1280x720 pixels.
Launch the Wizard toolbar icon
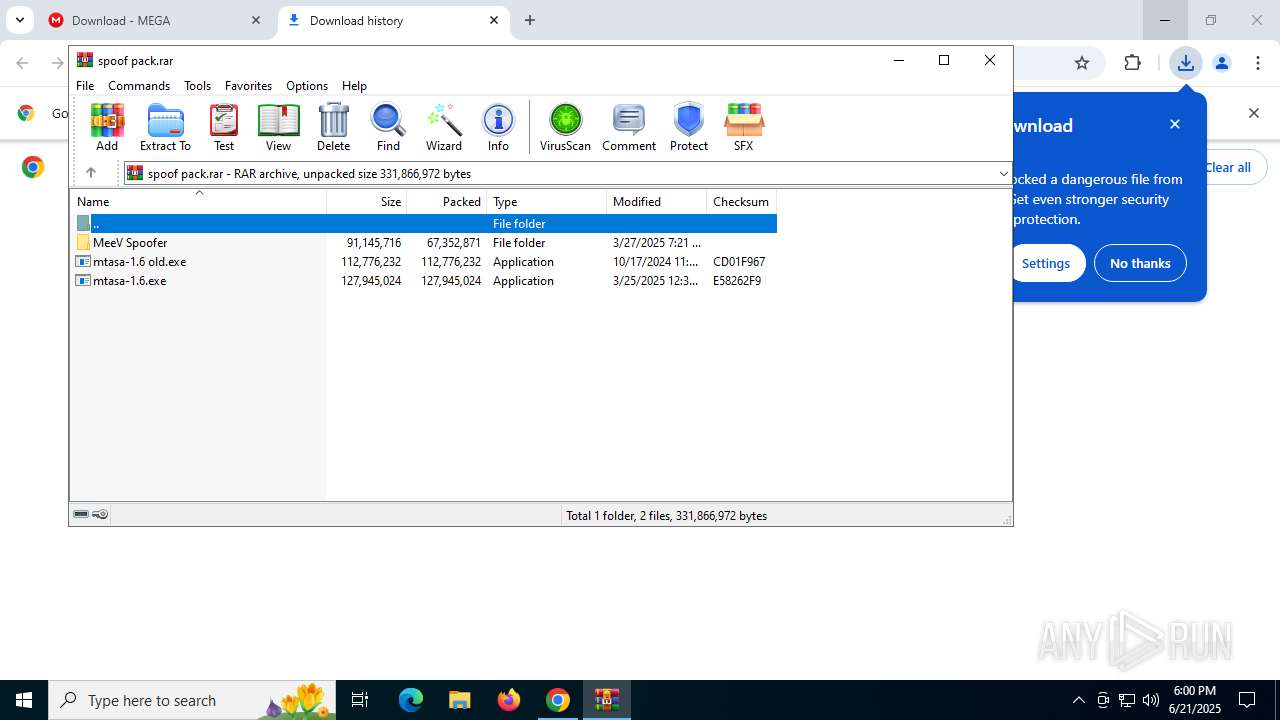pos(444,127)
